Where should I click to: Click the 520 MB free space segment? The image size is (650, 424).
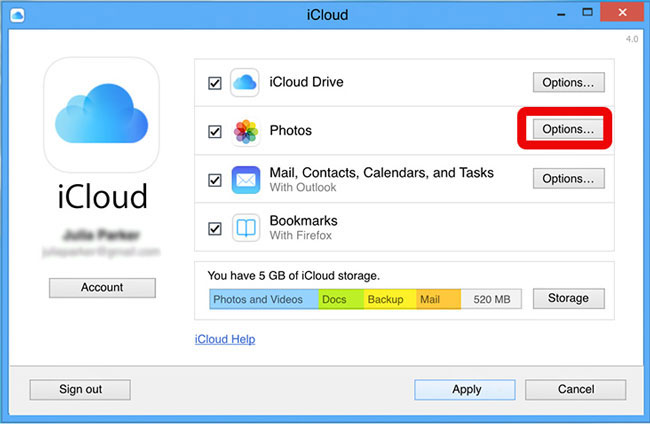491,299
